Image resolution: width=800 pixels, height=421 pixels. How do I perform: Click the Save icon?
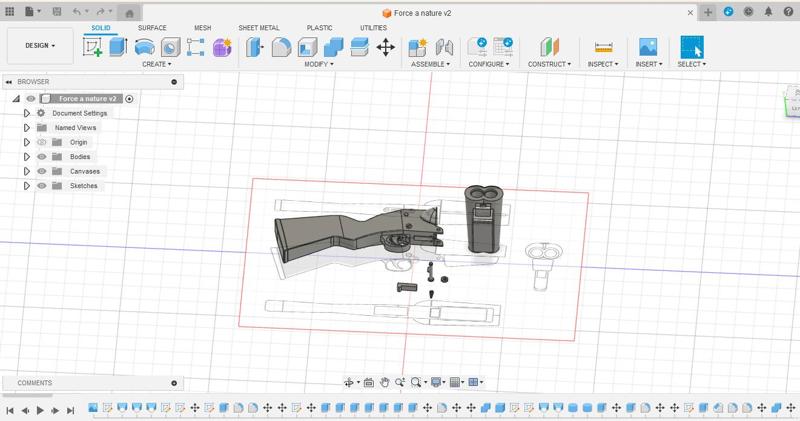pos(57,11)
